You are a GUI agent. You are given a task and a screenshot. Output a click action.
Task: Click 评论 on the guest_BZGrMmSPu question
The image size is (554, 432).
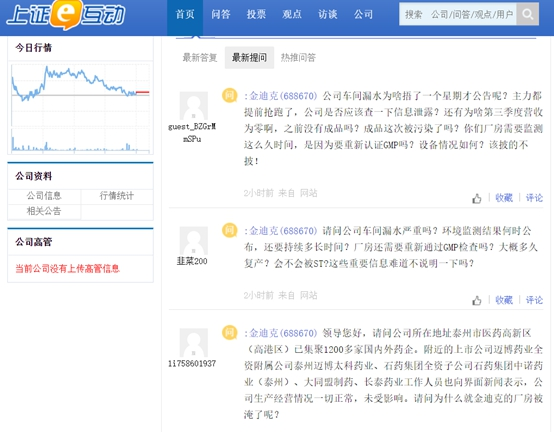click(534, 198)
